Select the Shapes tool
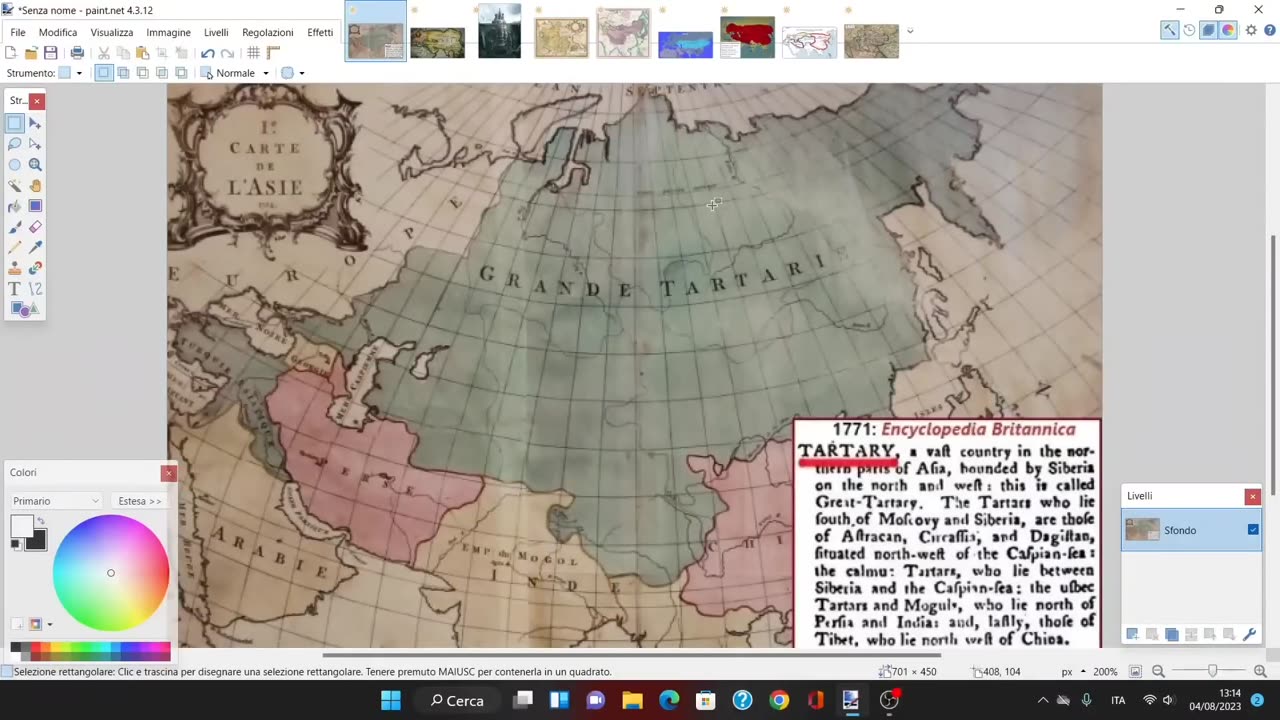Image resolution: width=1280 pixels, height=720 pixels. point(25,309)
